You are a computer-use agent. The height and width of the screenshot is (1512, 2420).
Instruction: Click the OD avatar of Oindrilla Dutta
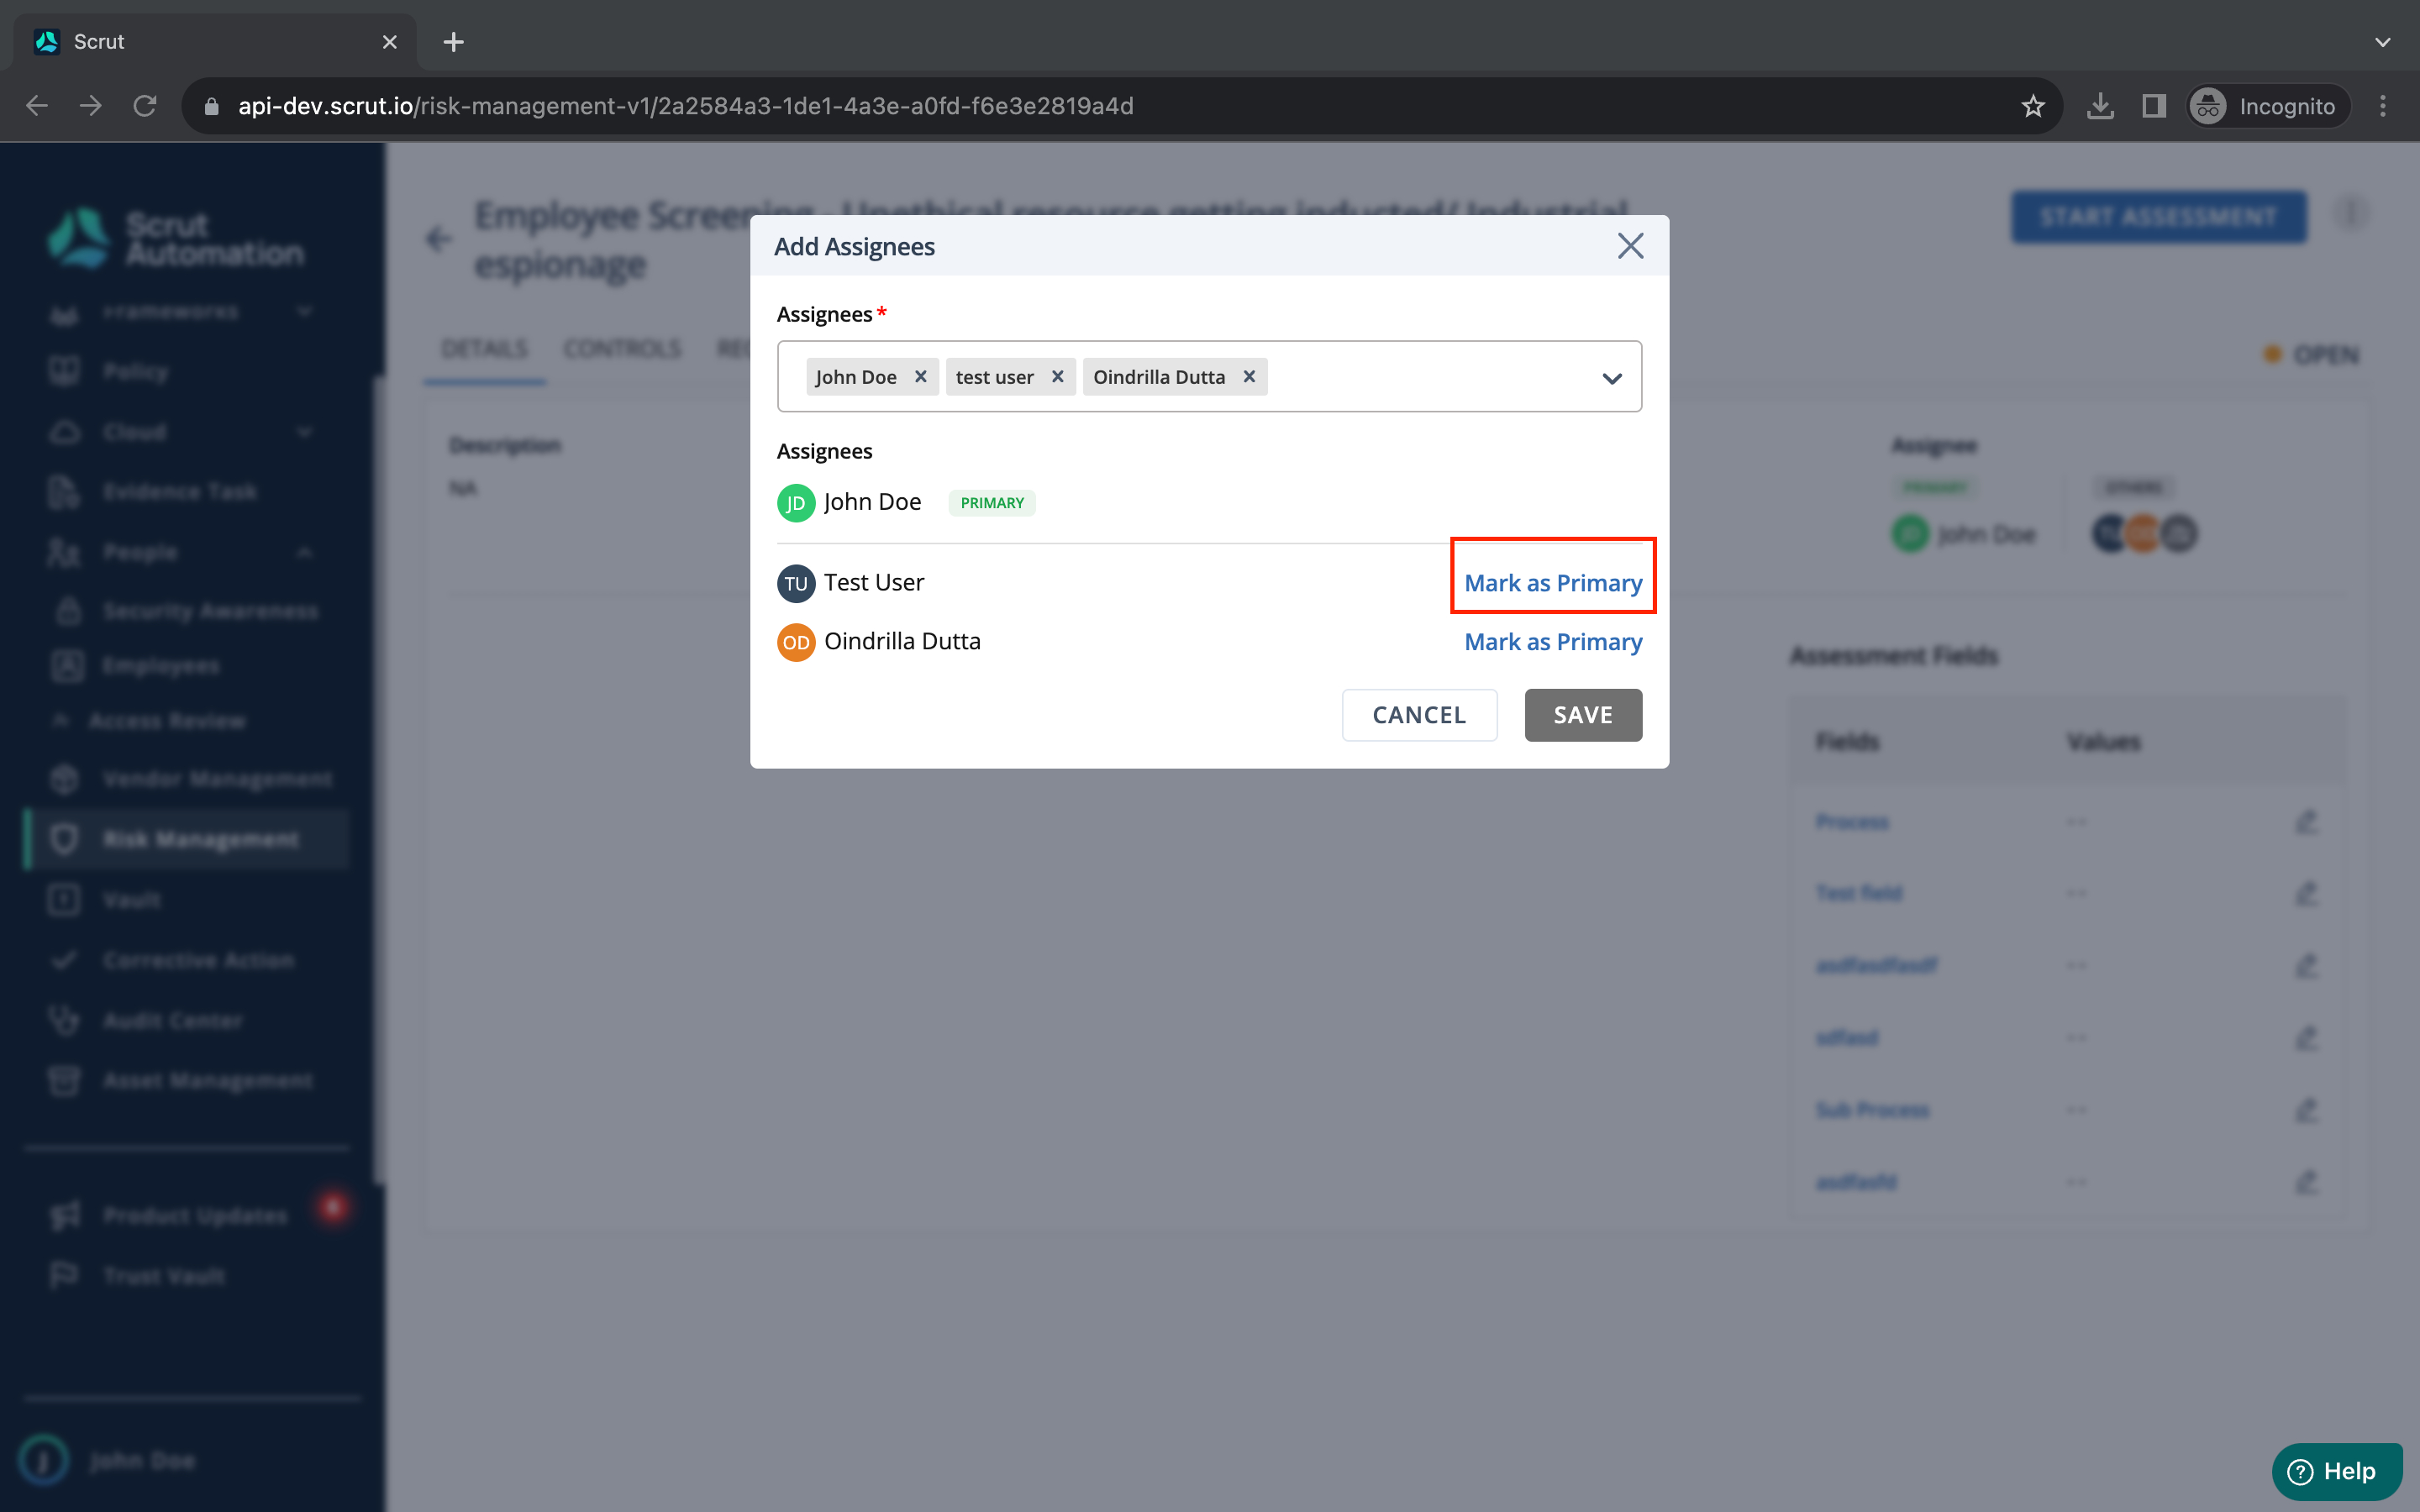(x=796, y=642)
